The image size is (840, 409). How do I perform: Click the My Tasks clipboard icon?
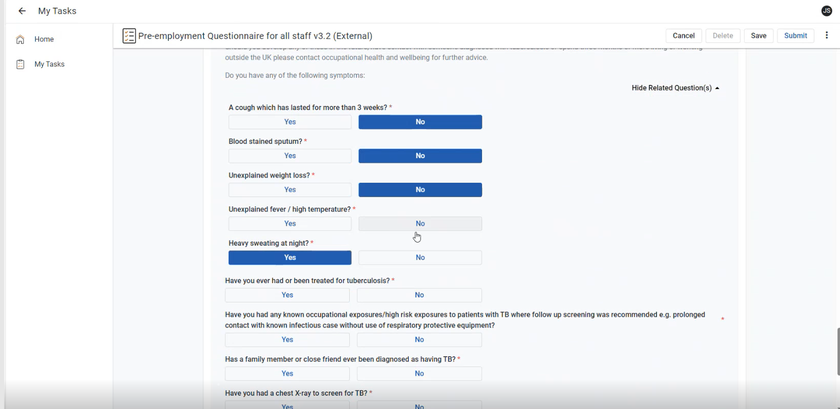pyautogui.click(x=20, y=64)
